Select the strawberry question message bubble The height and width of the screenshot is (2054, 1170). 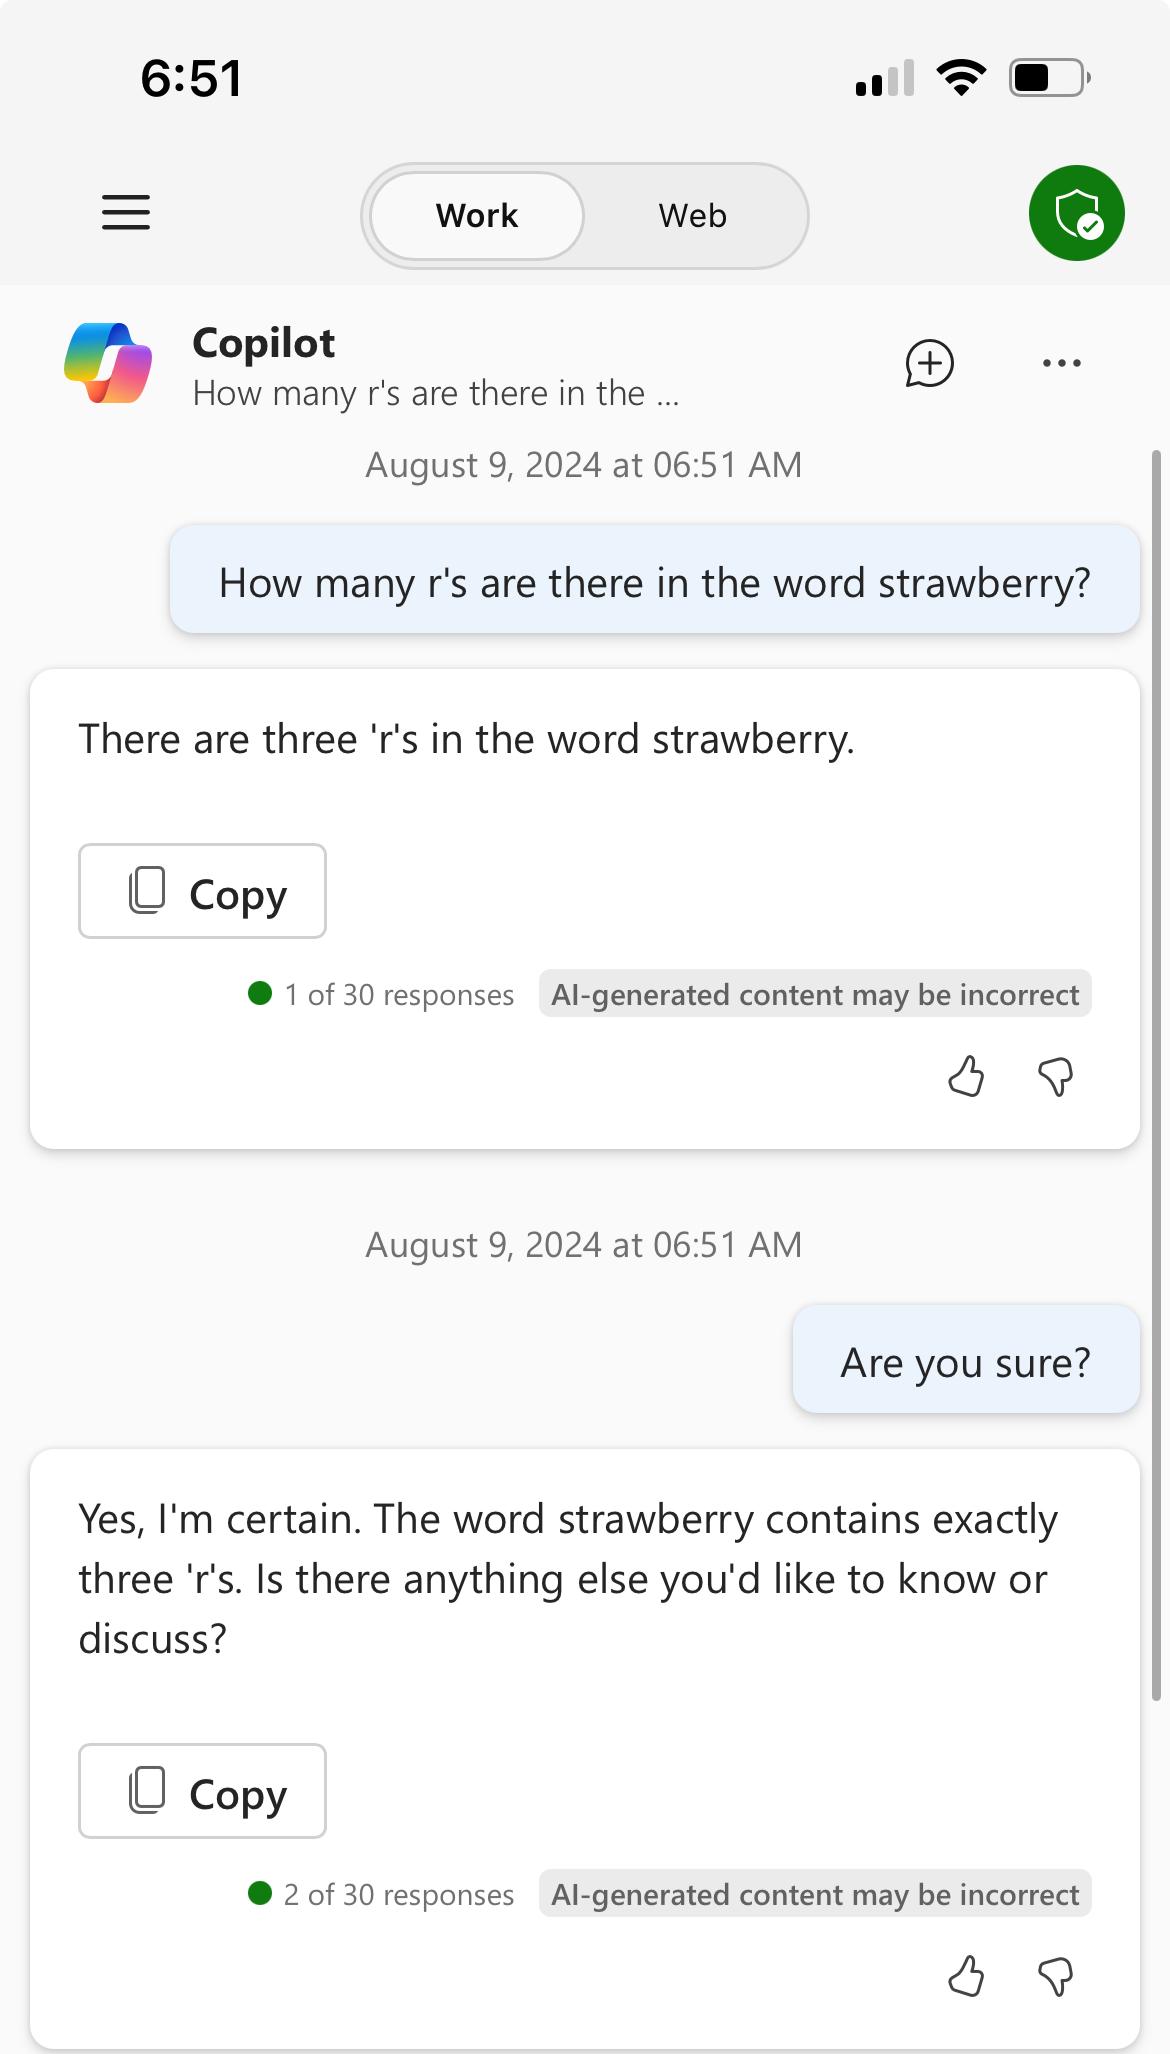point(655,582)
